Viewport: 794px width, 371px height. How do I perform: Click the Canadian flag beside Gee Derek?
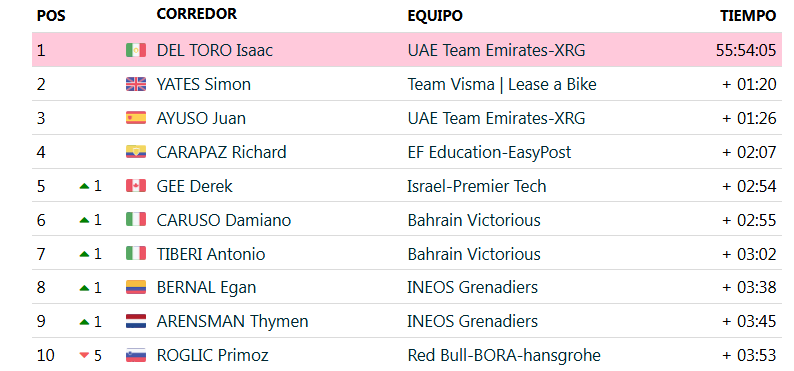pos(136,186)
